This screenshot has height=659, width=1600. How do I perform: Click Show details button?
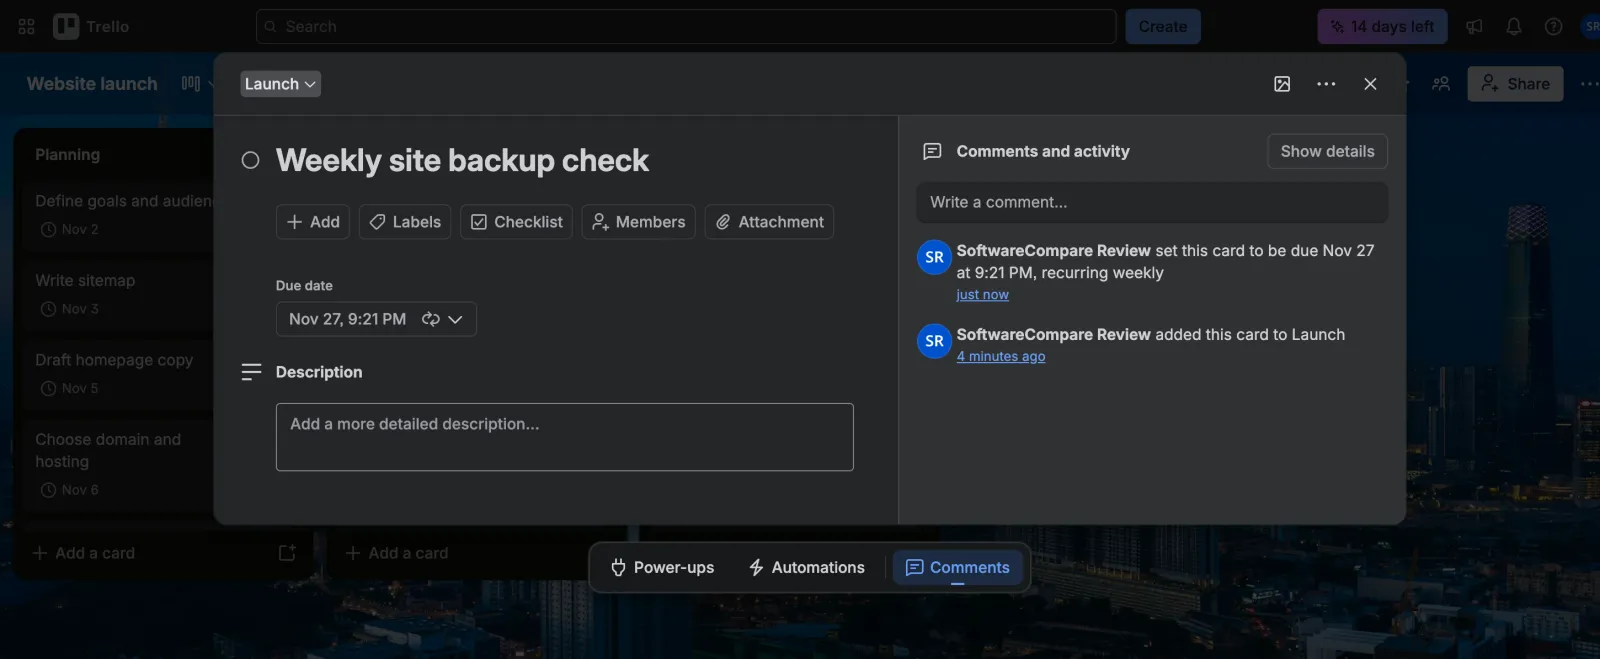point(1327,151)
